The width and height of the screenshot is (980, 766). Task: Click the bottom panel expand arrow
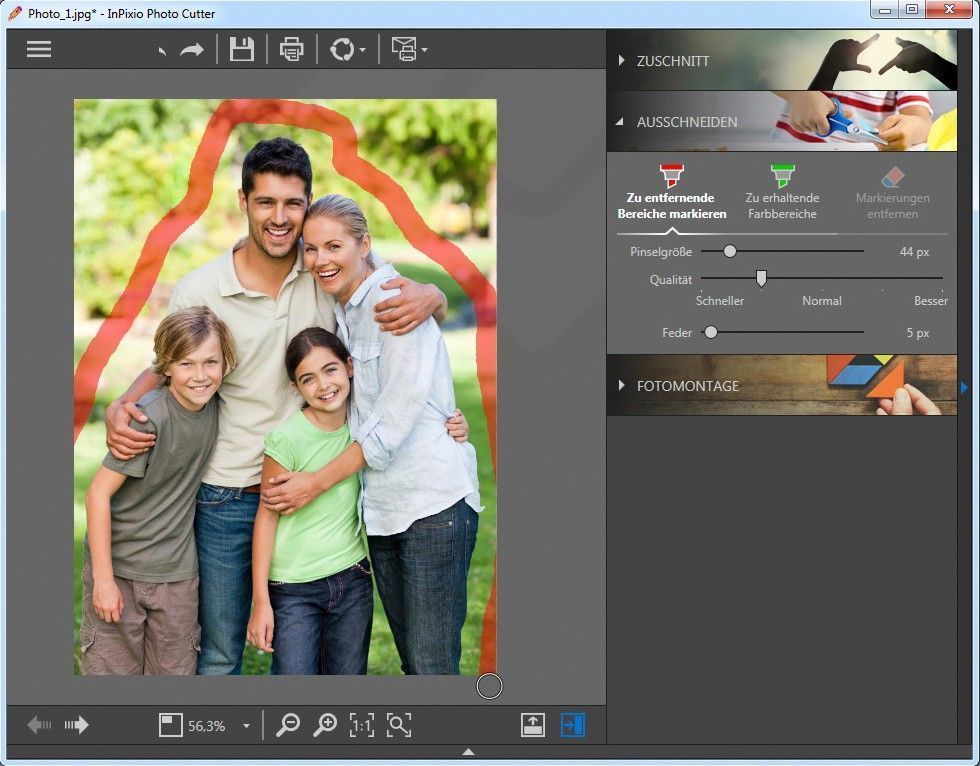pos(468,752)
